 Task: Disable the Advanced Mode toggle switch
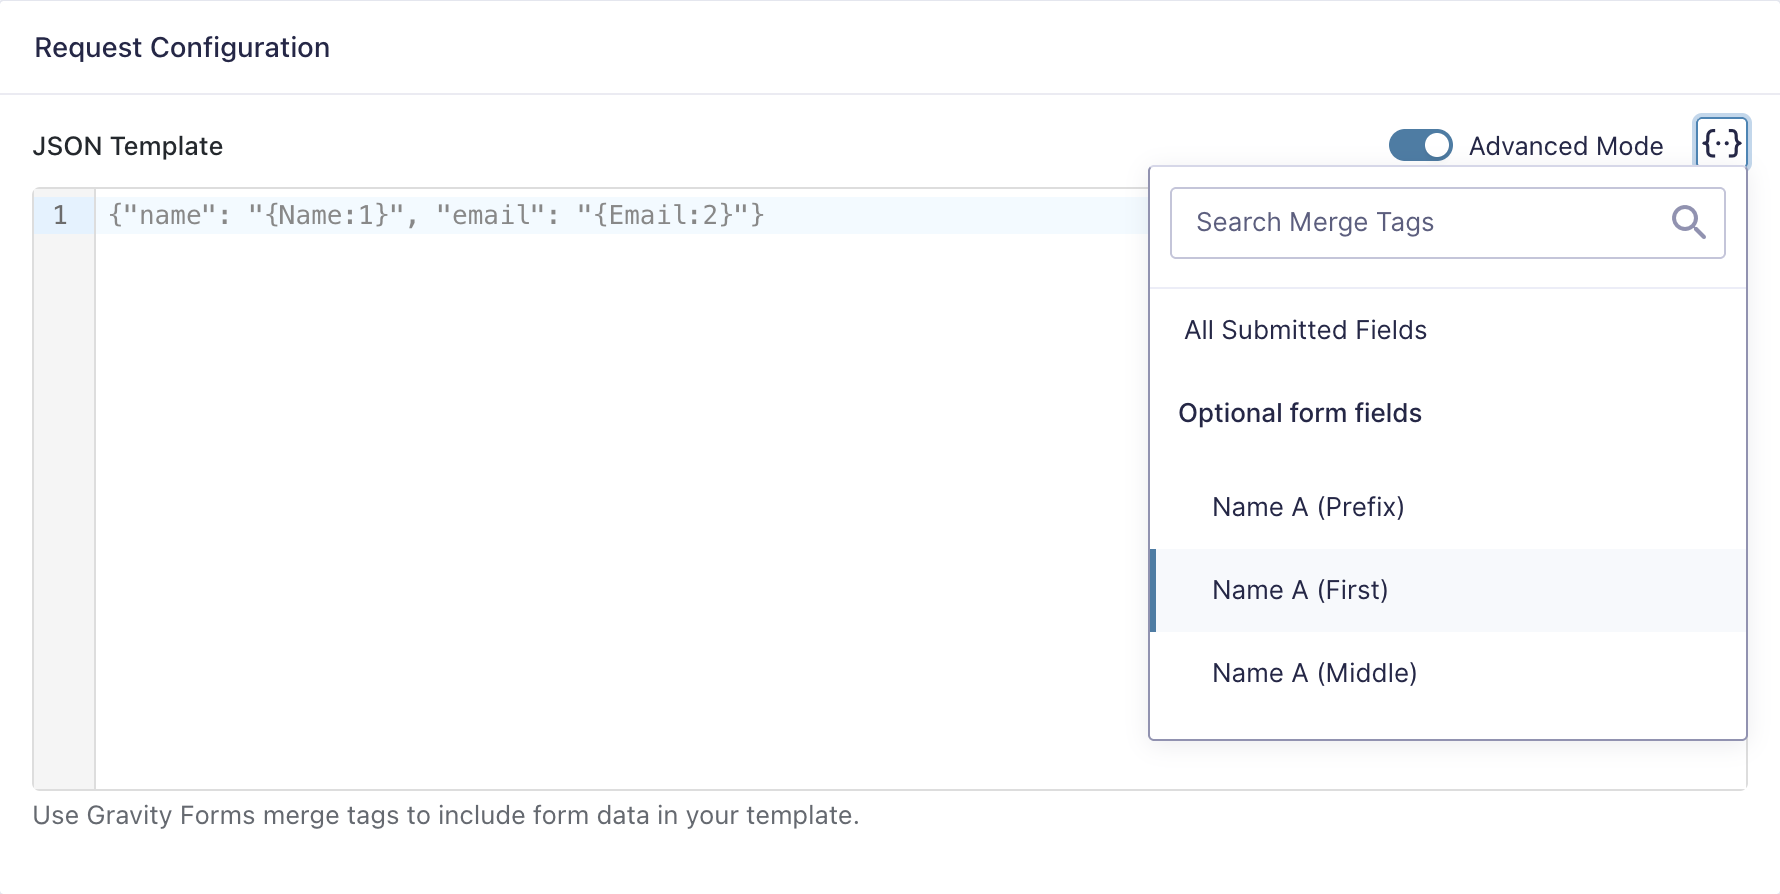click(1420, 146)
